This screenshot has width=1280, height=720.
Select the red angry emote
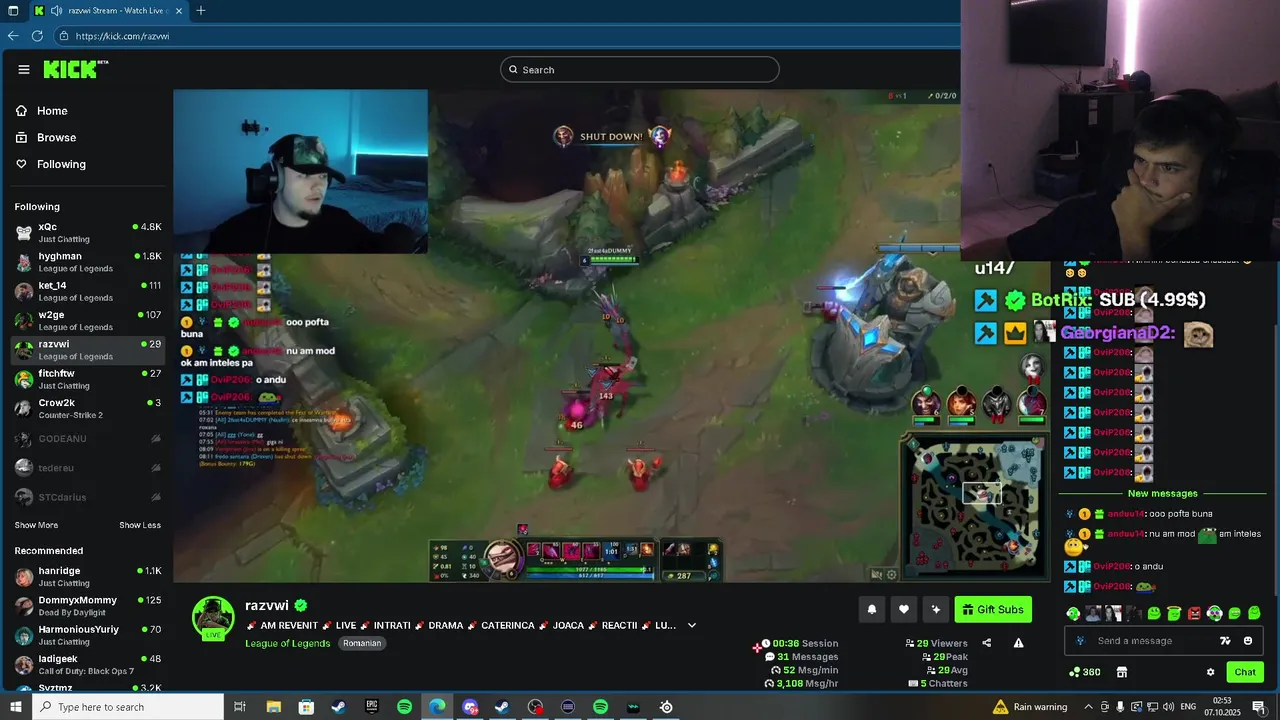1194,613
